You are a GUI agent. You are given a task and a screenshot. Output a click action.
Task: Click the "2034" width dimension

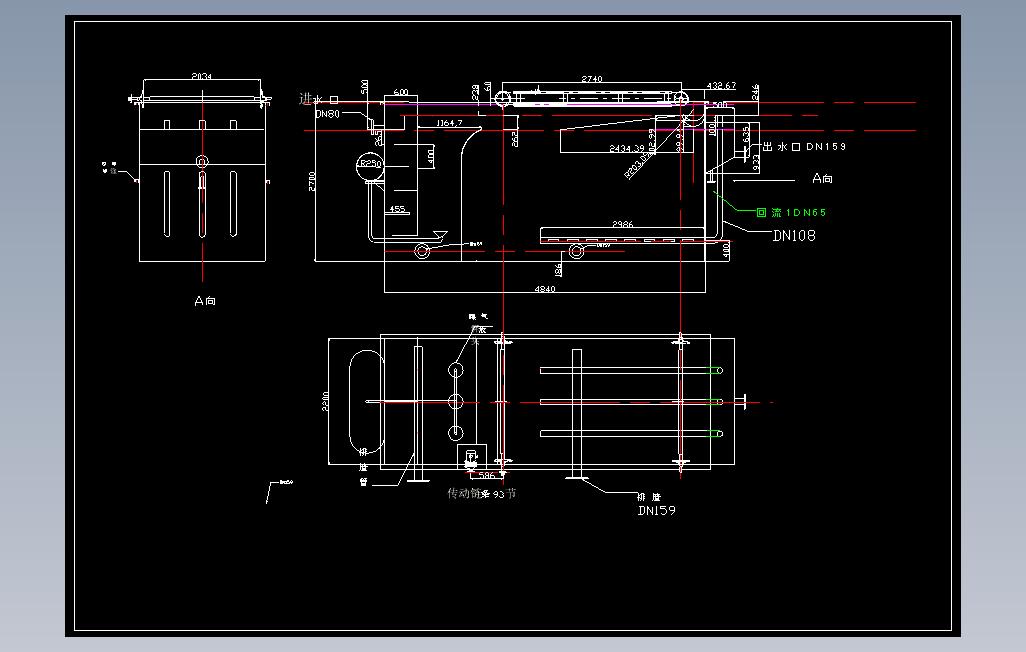click(202, 77)
